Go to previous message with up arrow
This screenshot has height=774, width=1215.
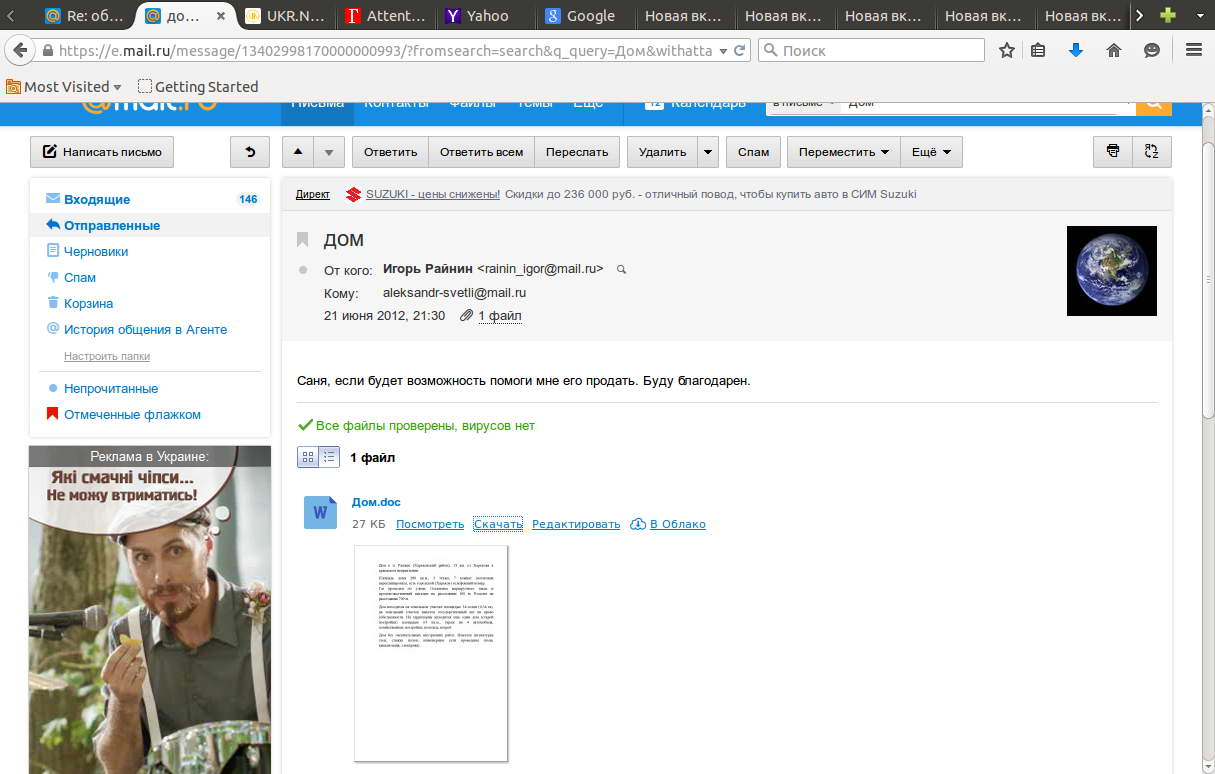(298, 152)
